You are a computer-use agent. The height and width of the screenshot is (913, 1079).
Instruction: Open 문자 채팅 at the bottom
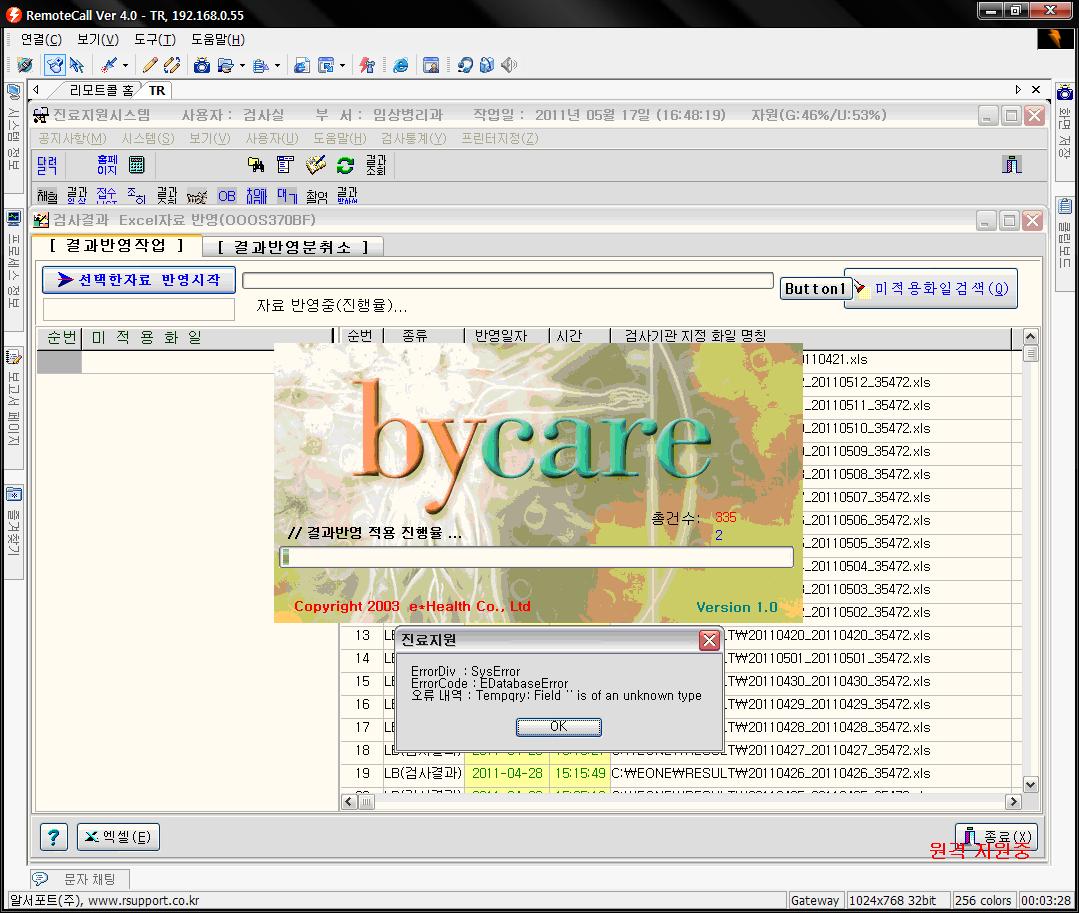pos(88,879)
